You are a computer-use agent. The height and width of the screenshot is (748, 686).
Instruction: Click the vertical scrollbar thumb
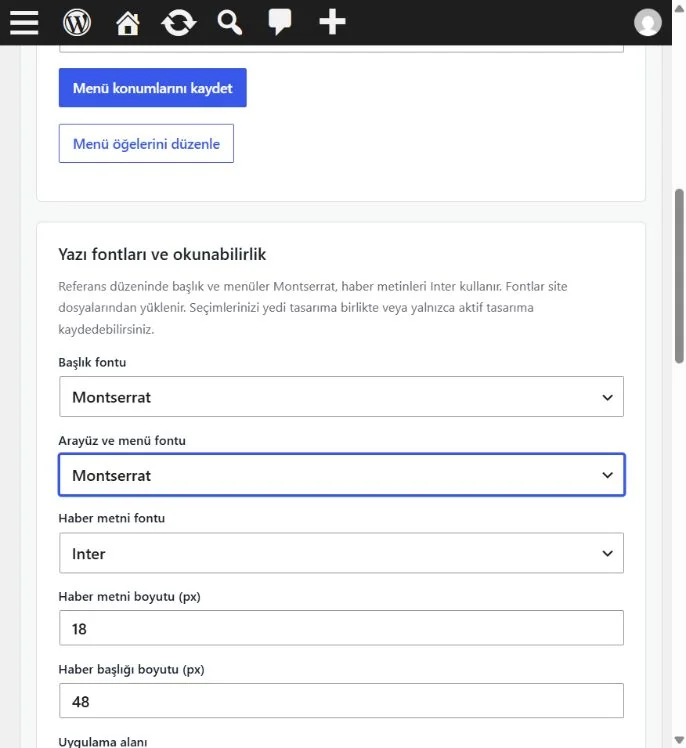[679, 276]
